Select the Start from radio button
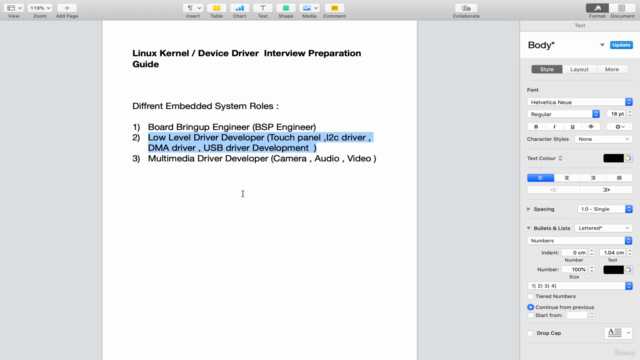Viewport: 640px width, 360px height. (531, 315)
